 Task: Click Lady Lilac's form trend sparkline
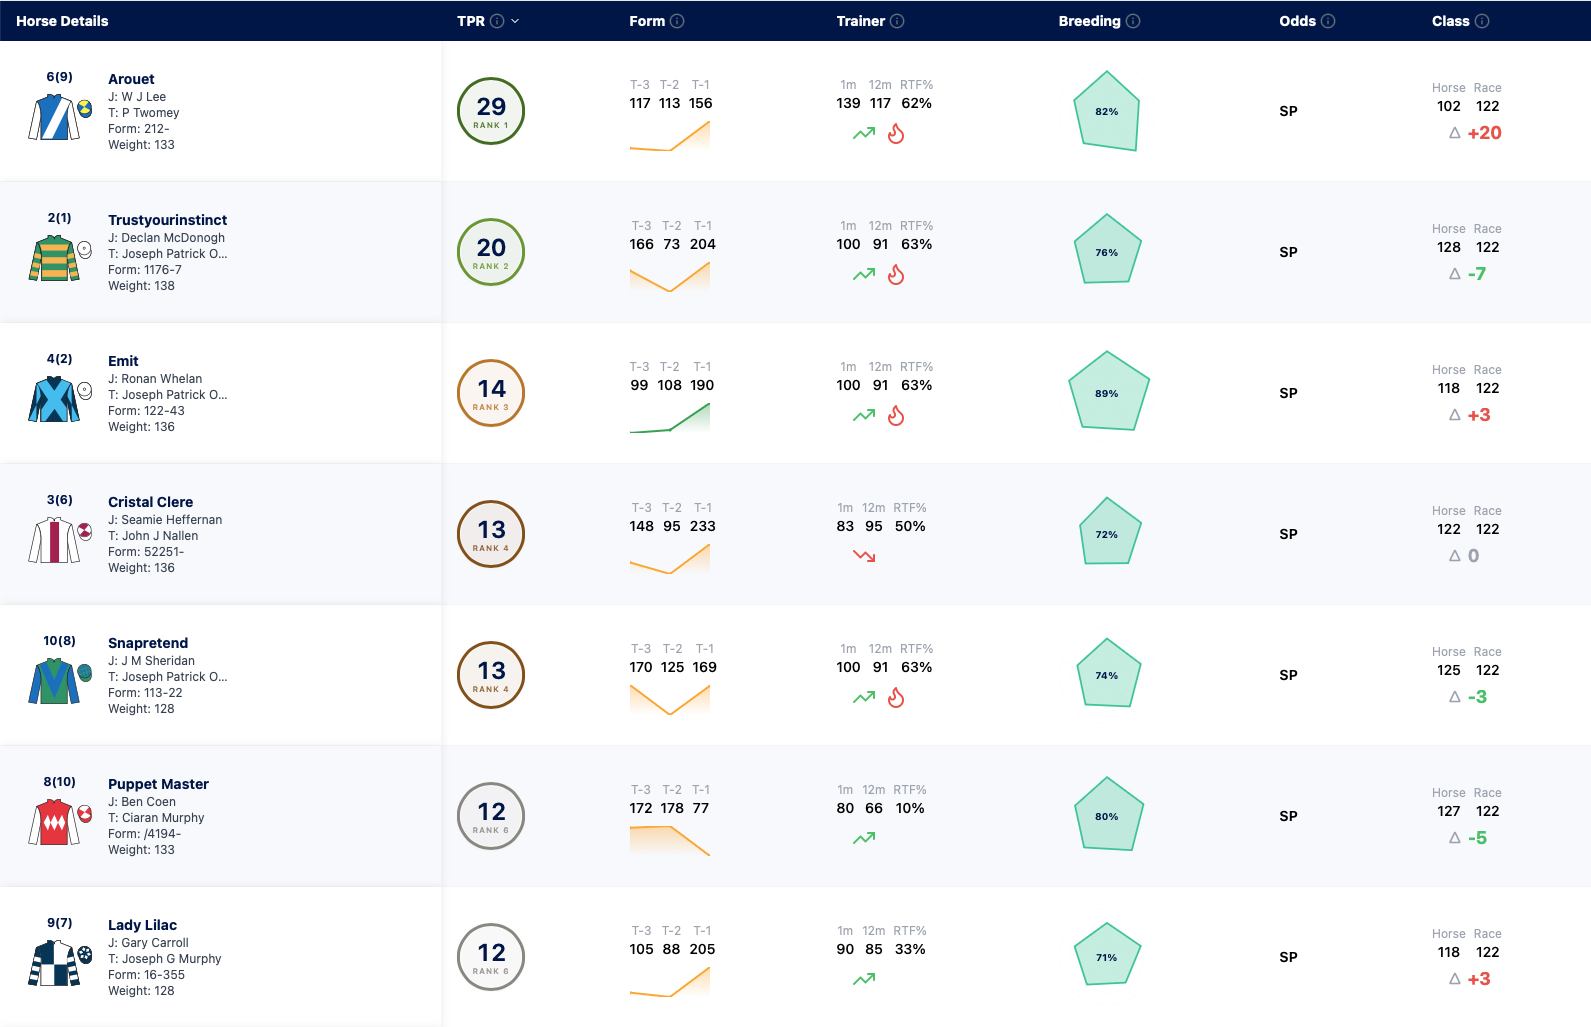click(670, 981)
